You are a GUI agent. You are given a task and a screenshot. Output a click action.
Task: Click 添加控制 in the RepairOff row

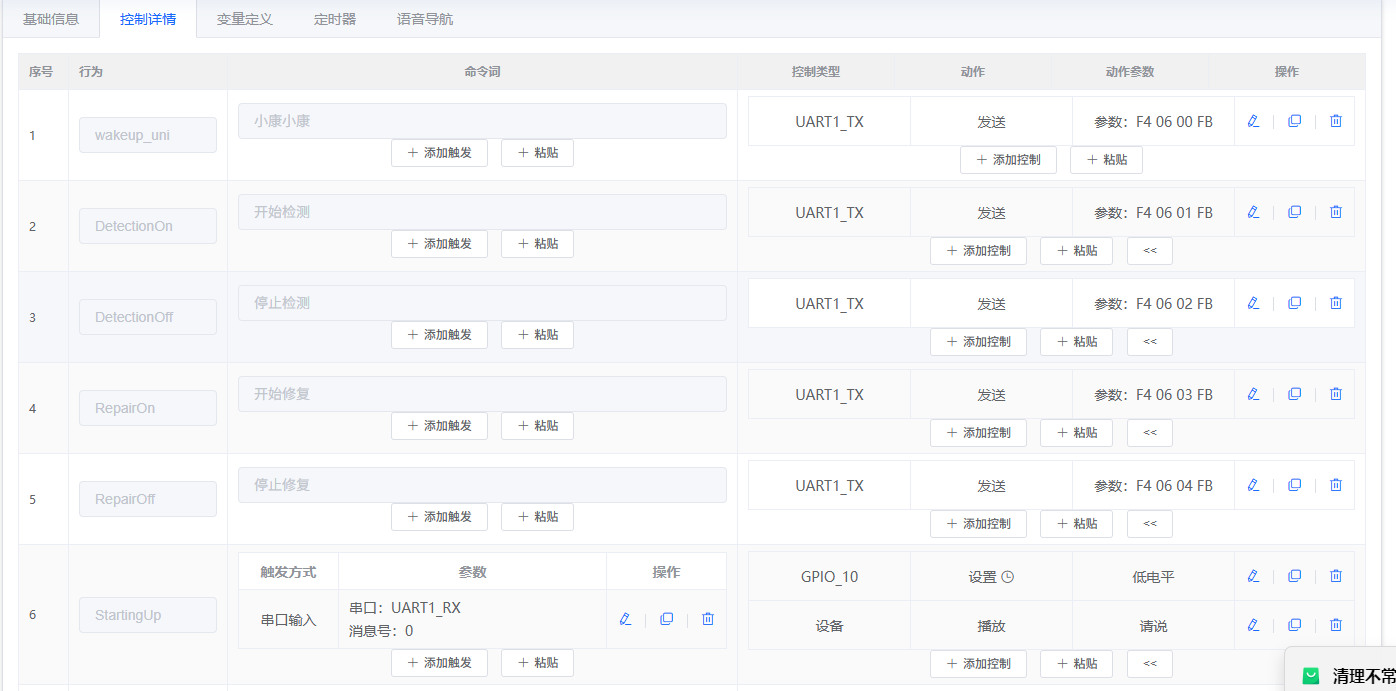tap(978, 523)
